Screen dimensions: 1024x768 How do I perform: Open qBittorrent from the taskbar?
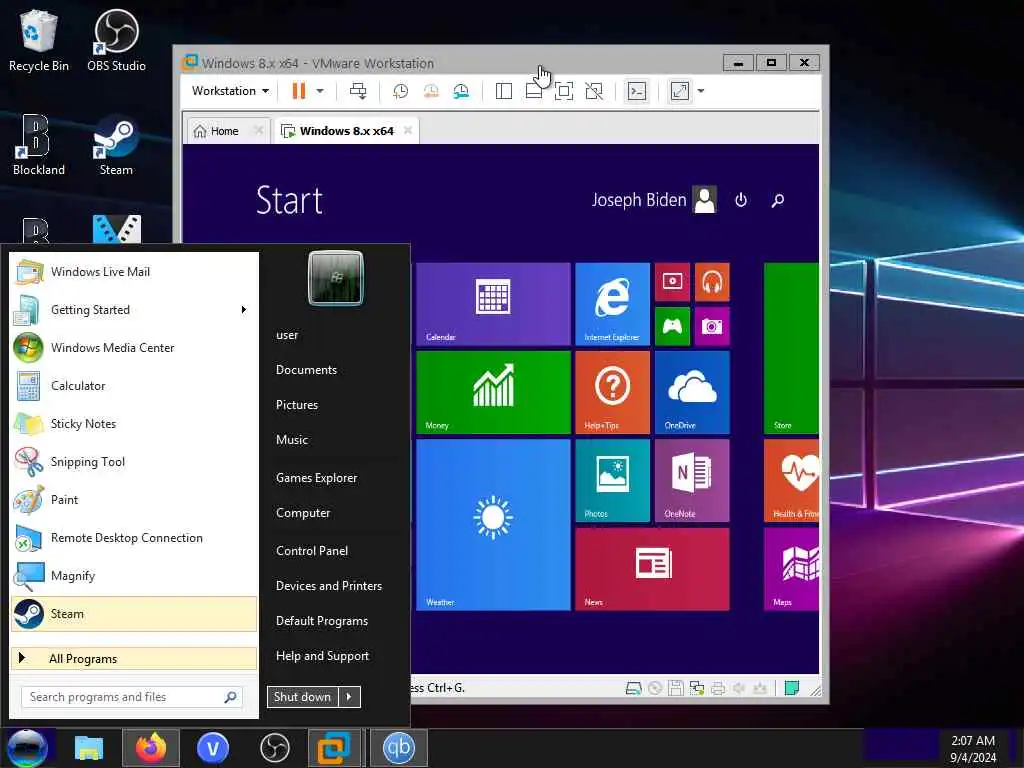398,748
